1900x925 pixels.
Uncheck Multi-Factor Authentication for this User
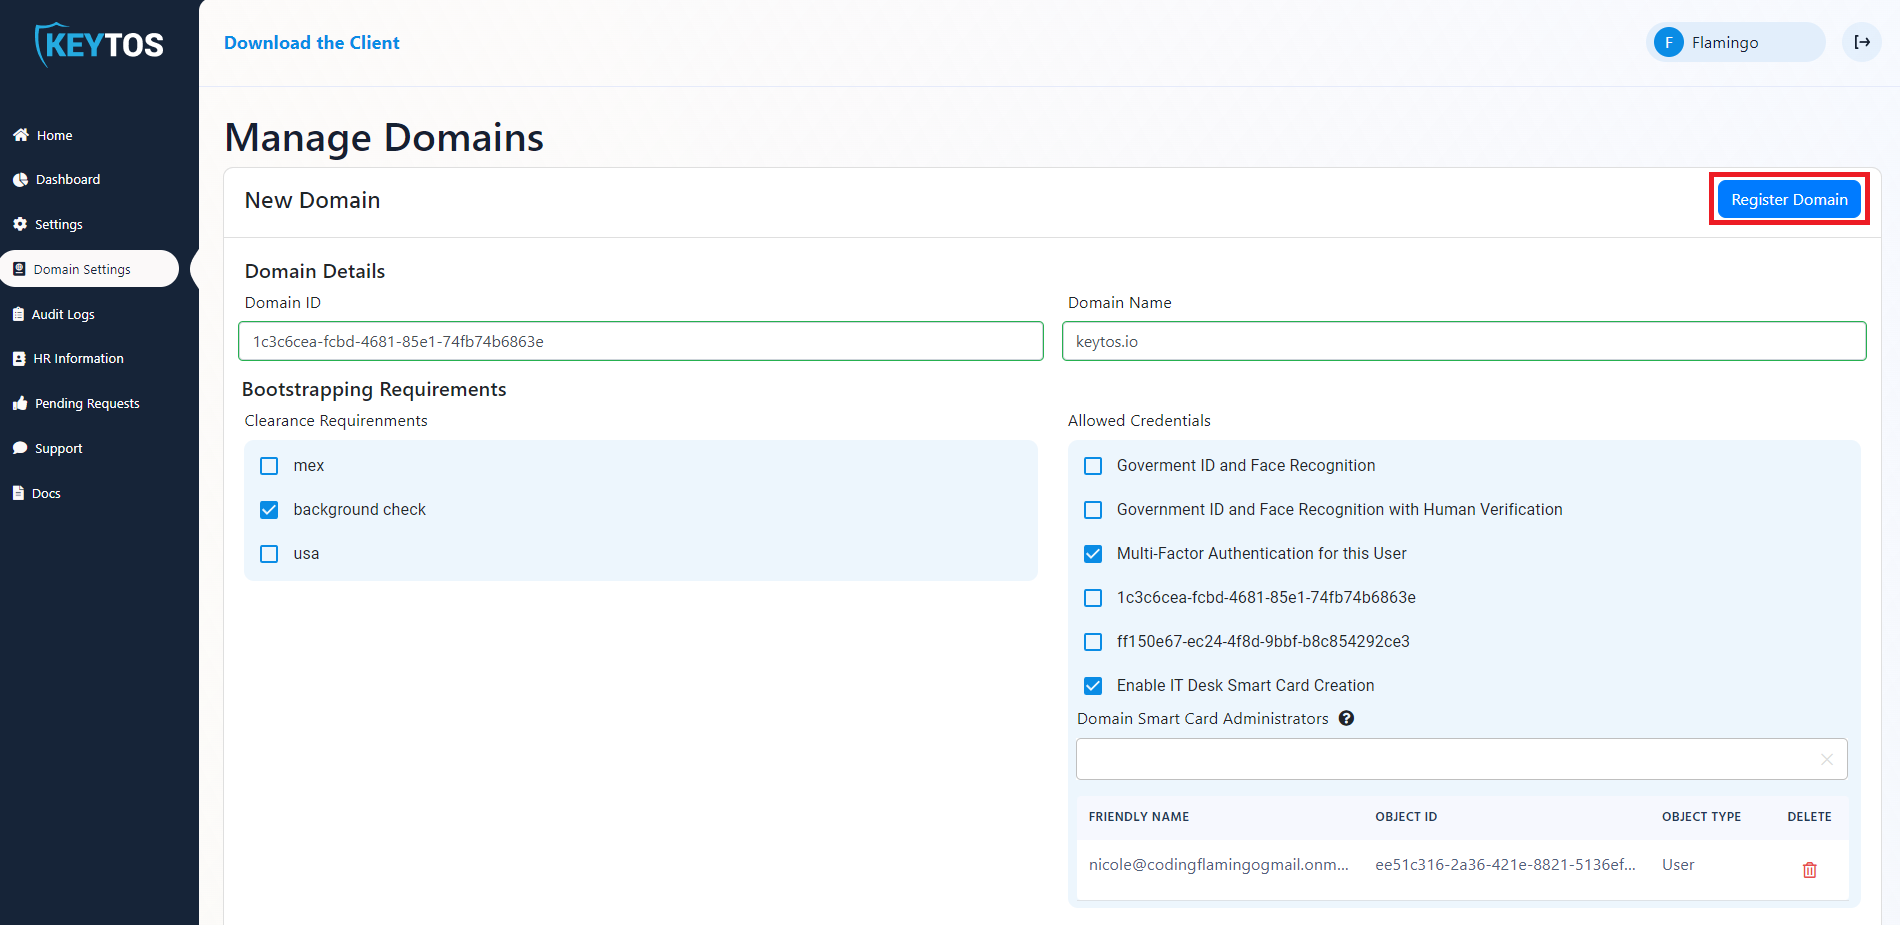(x=1093, y=554)
